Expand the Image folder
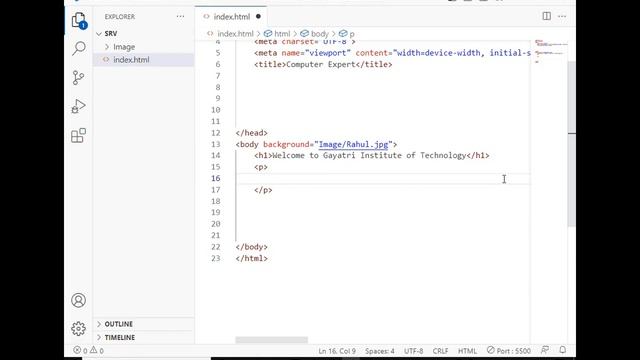Screen dimensions: 640x360 click(124, 47)
